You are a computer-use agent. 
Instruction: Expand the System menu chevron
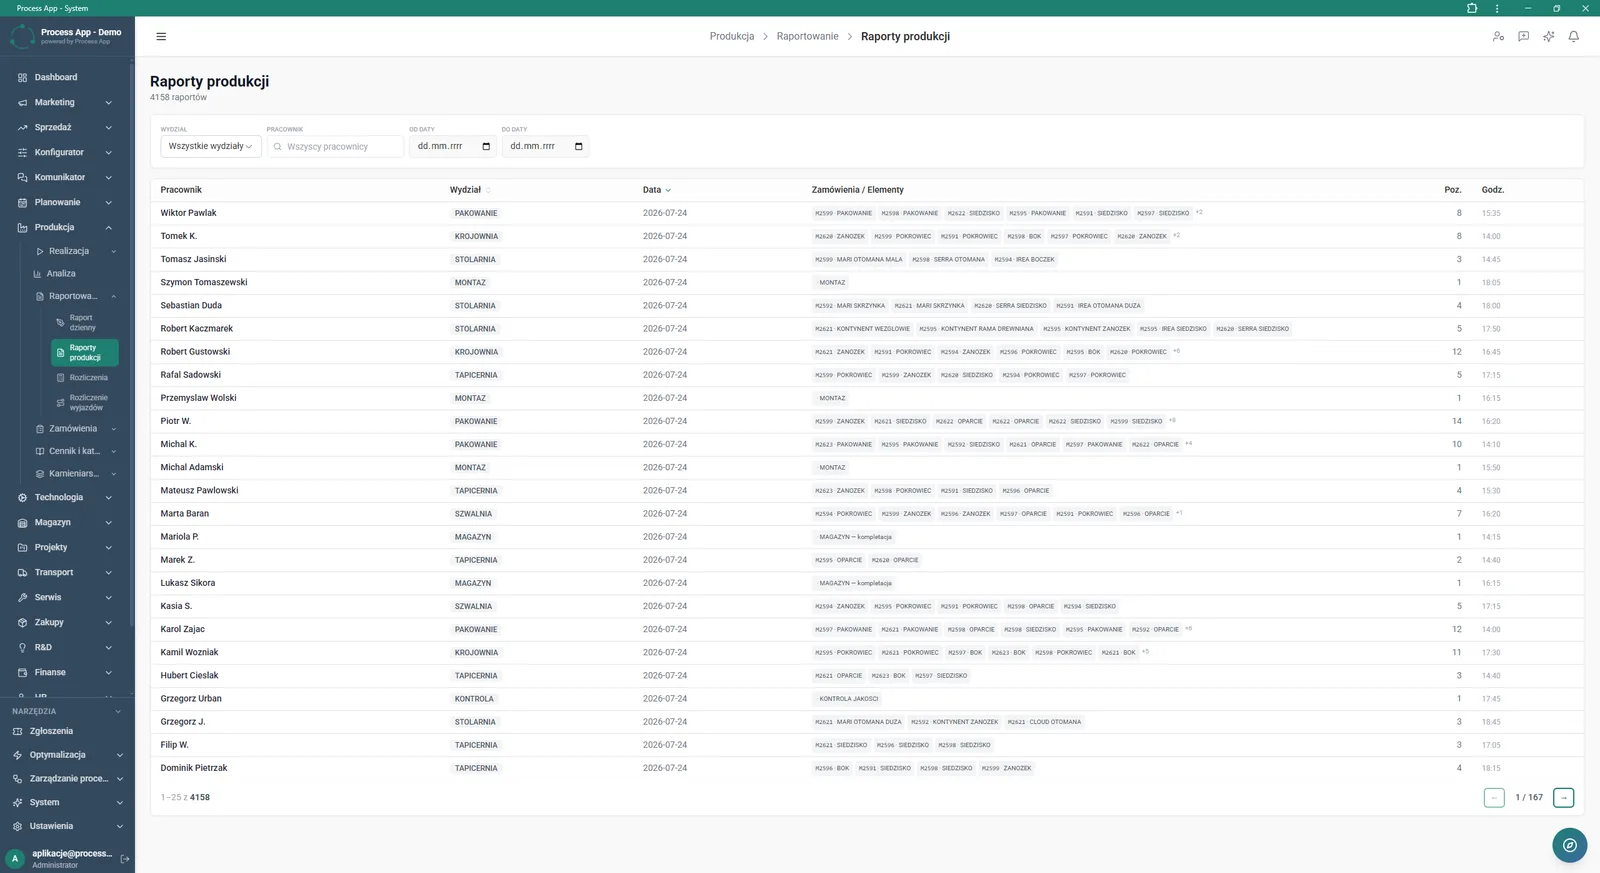click(x=119, y=802)
